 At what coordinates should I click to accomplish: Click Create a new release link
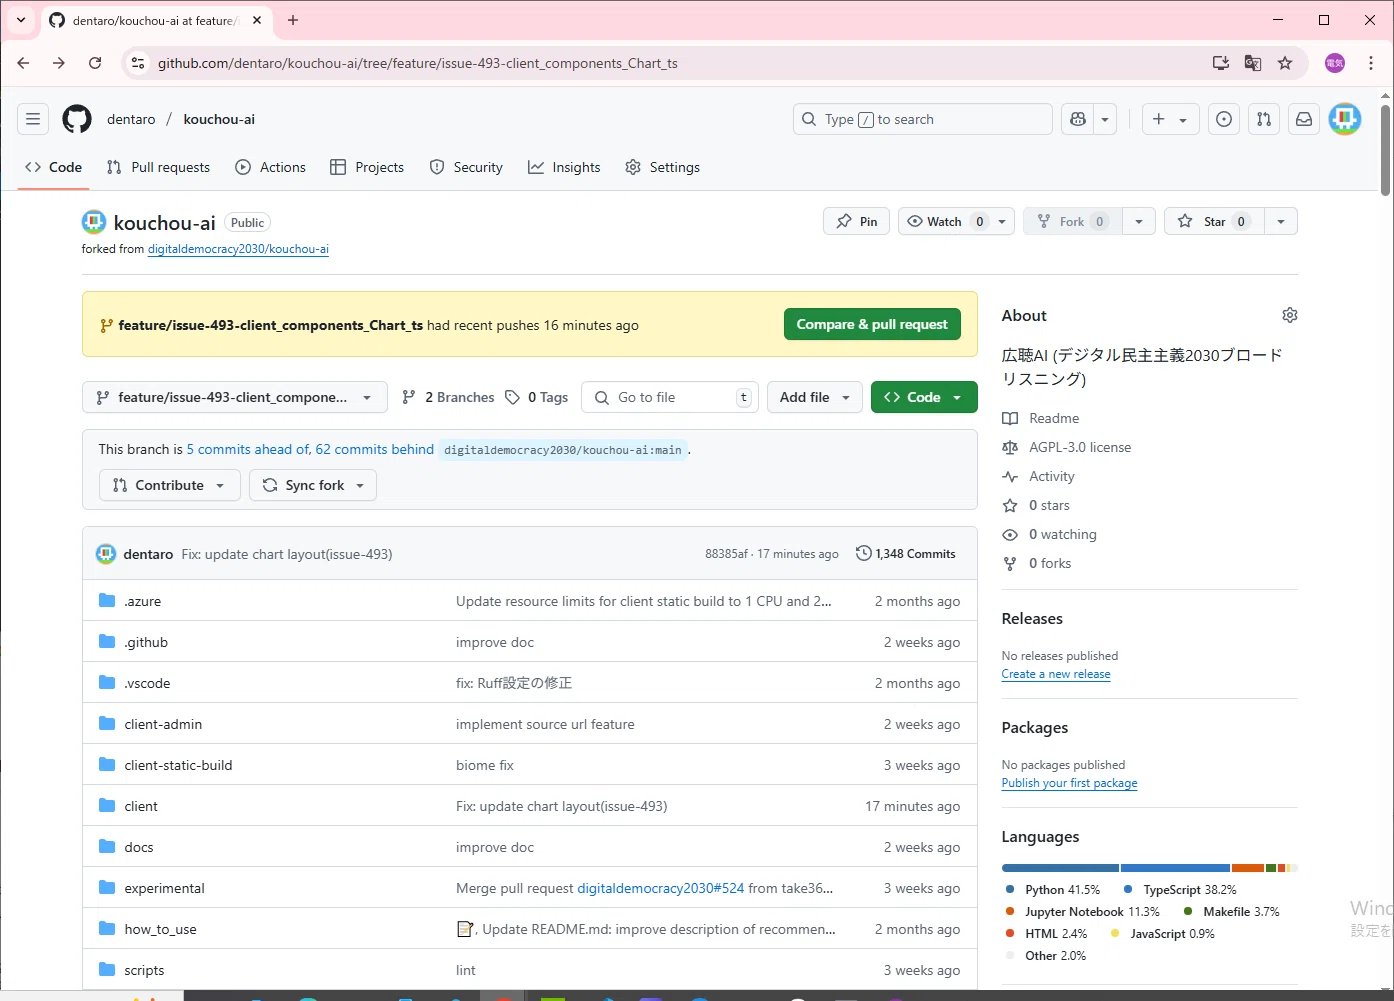tap(1056, 674)
